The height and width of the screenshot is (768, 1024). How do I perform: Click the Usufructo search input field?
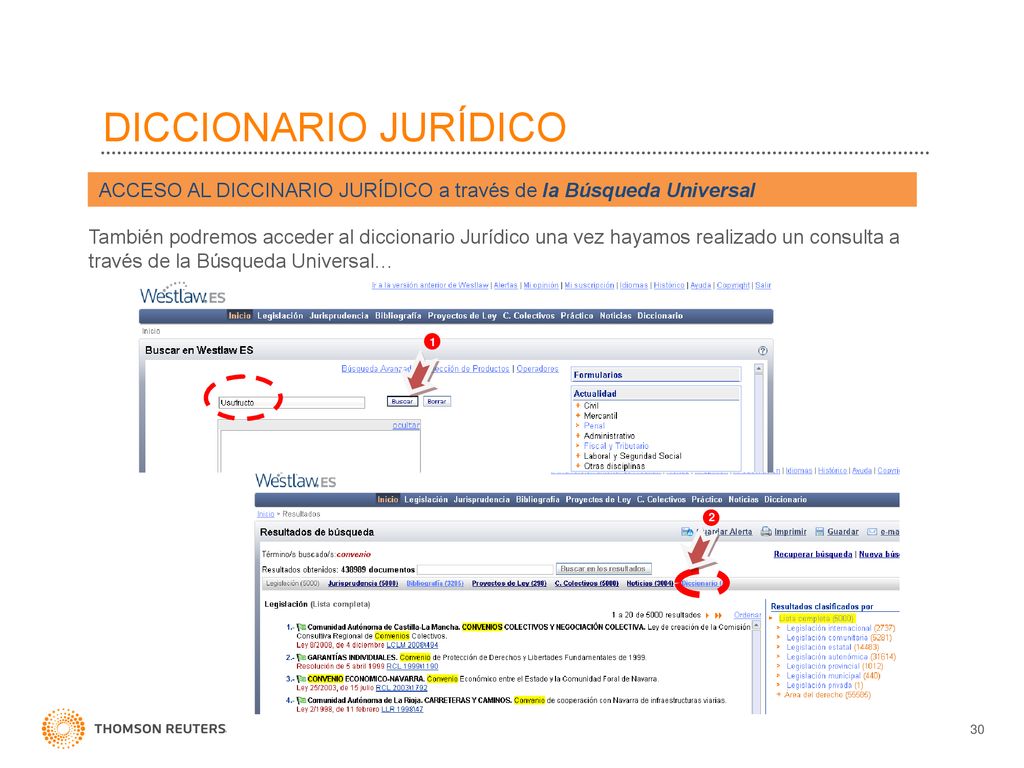292,403
